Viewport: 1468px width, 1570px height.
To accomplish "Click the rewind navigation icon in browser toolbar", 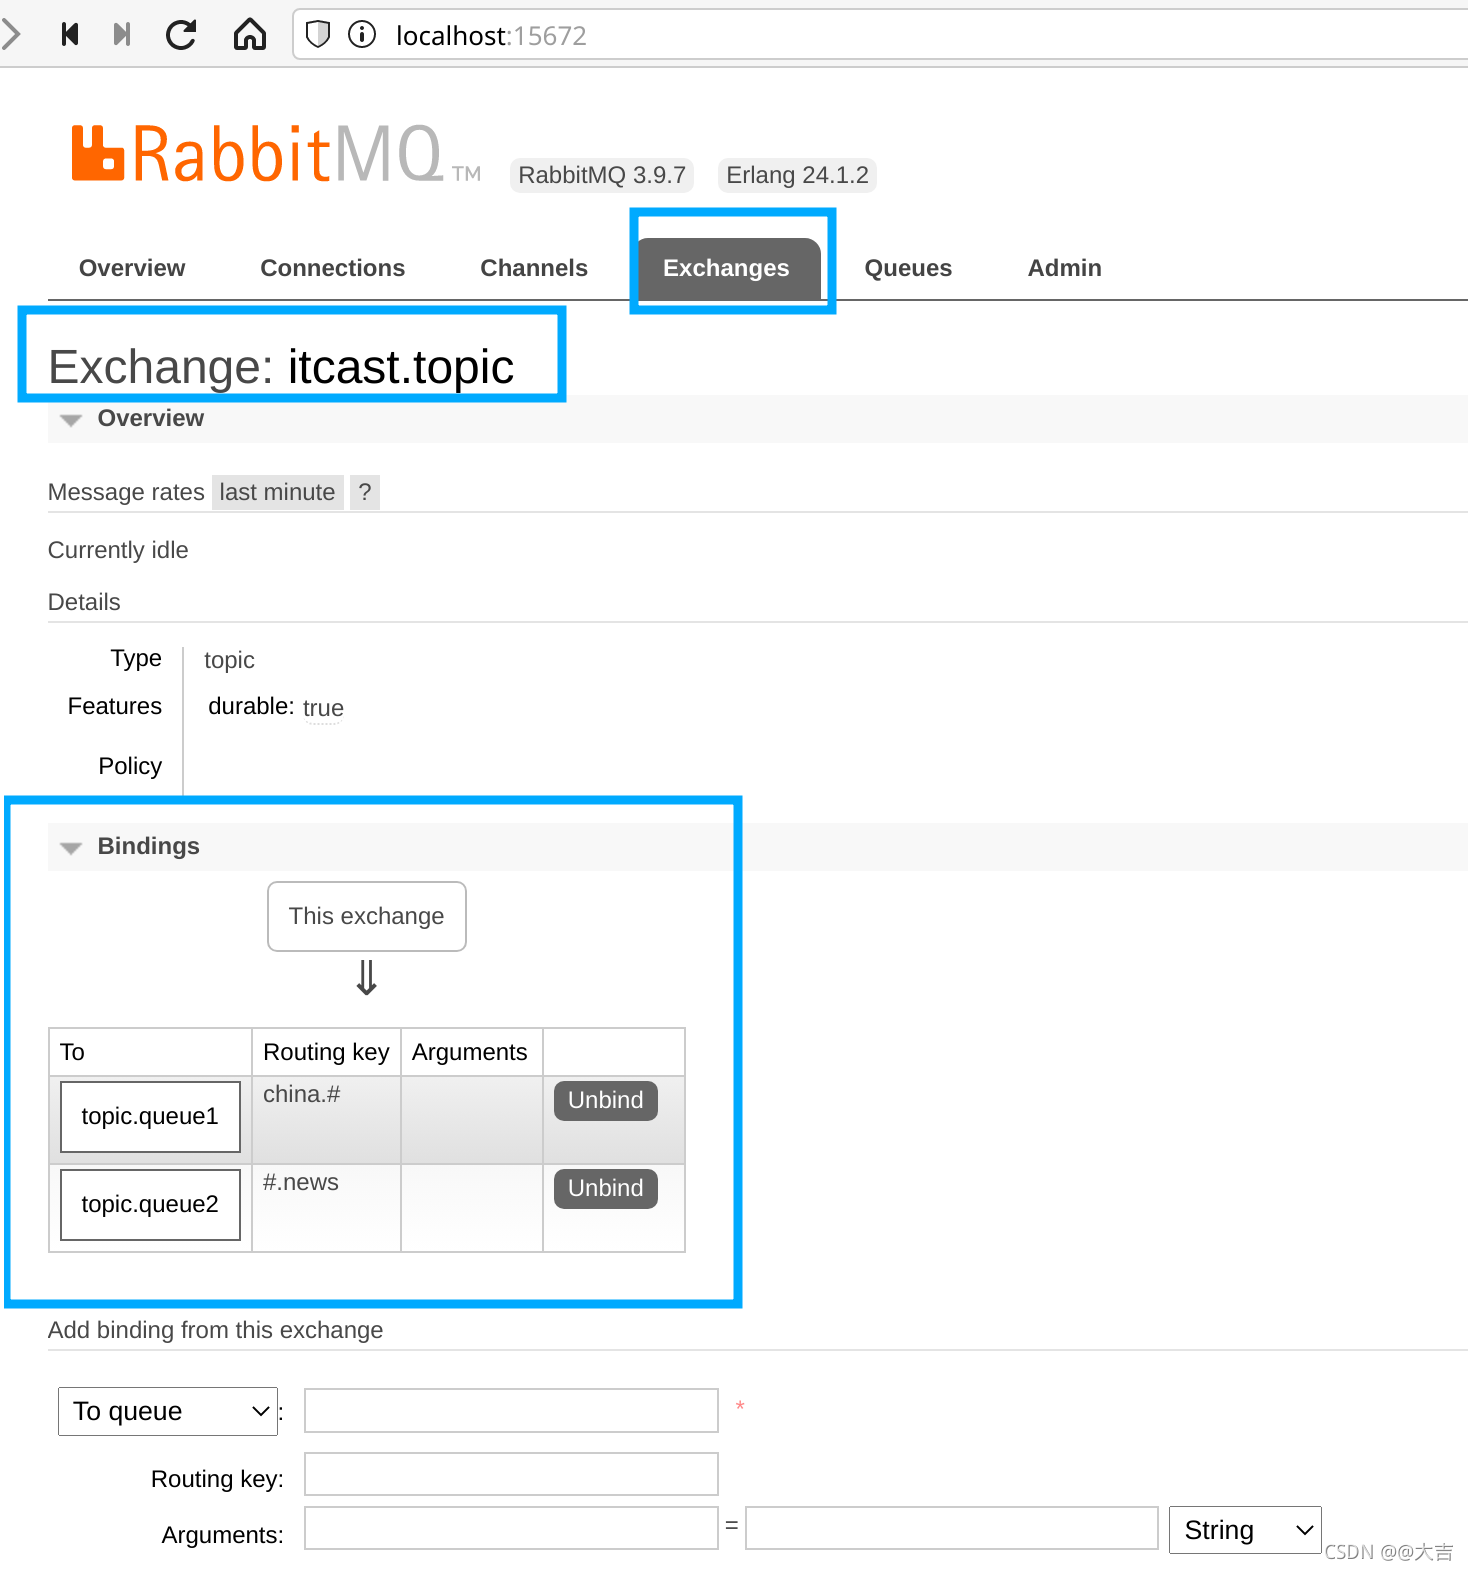I will click(70, 35).
